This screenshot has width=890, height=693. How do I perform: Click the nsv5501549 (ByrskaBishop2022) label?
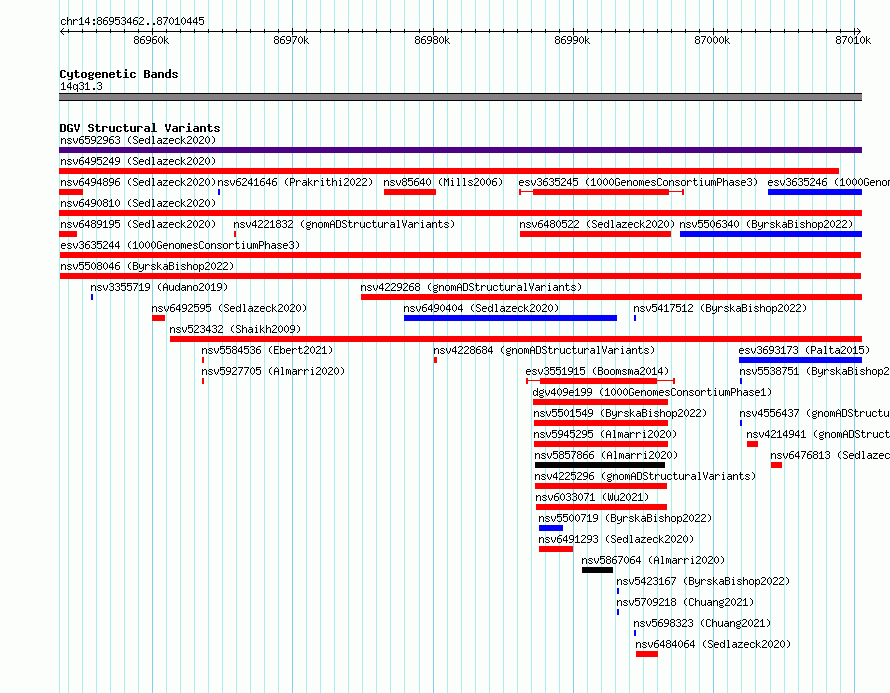(x=620, y=413)
